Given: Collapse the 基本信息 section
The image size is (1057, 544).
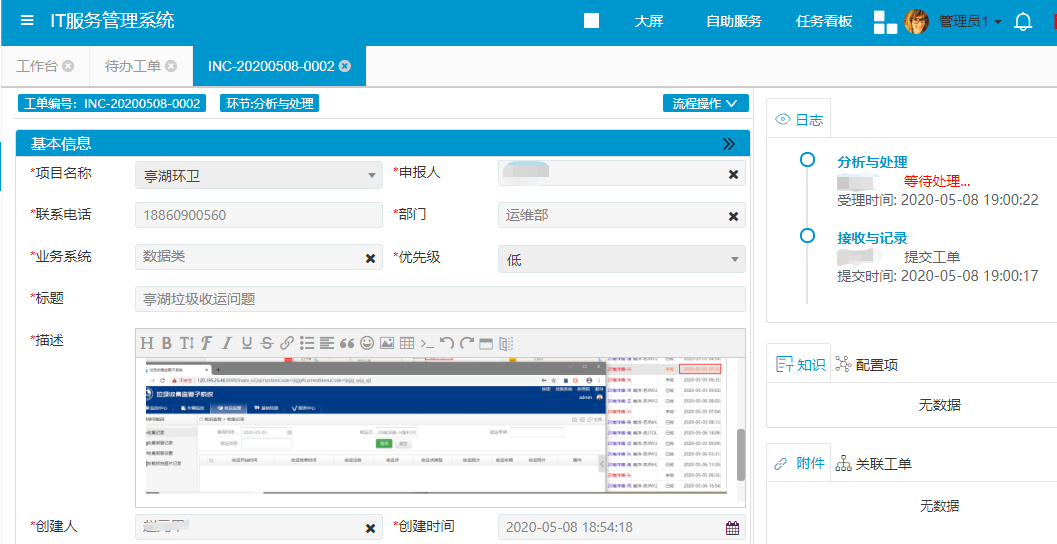Looking at the screenshot, I should coord(729,144).
